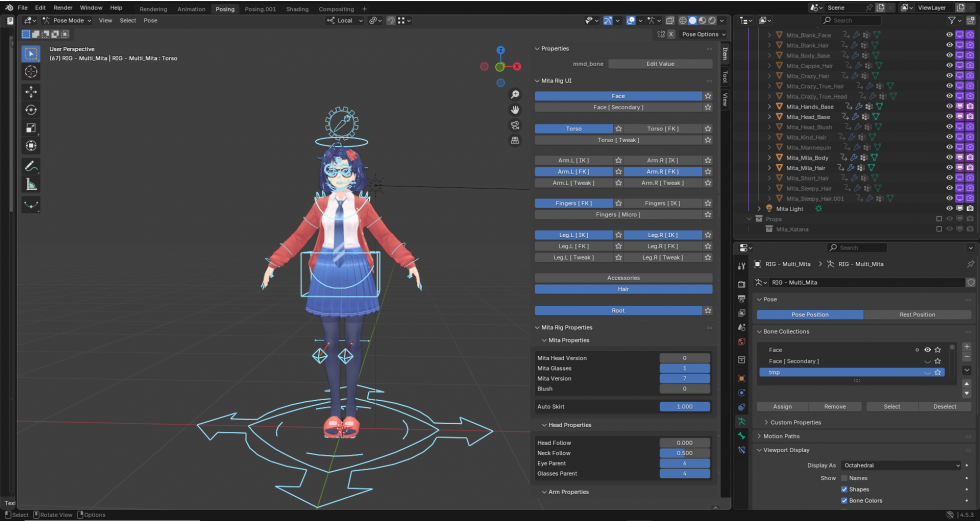Adjust the Neck Follow slider
The width and height of the screenshot is (980, 521).
[x=684, y=453]
